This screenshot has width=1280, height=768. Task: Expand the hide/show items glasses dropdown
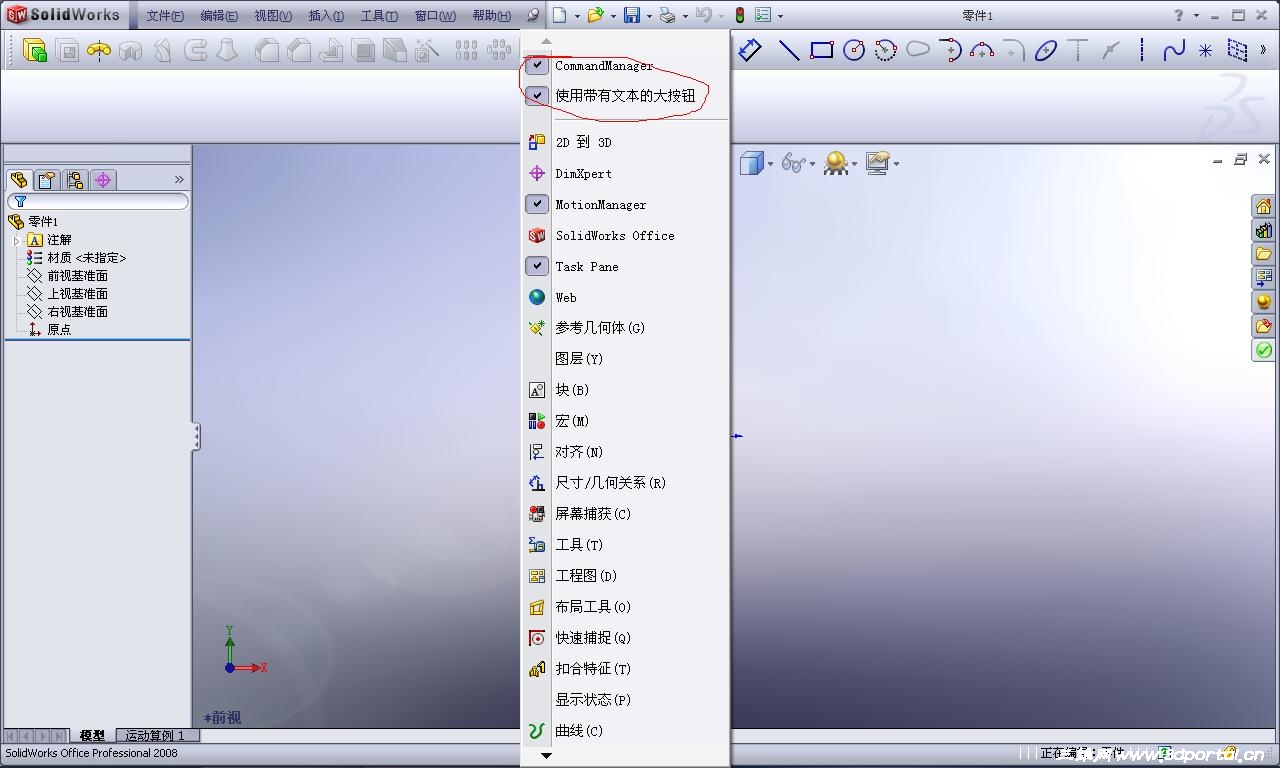point(812,164)
